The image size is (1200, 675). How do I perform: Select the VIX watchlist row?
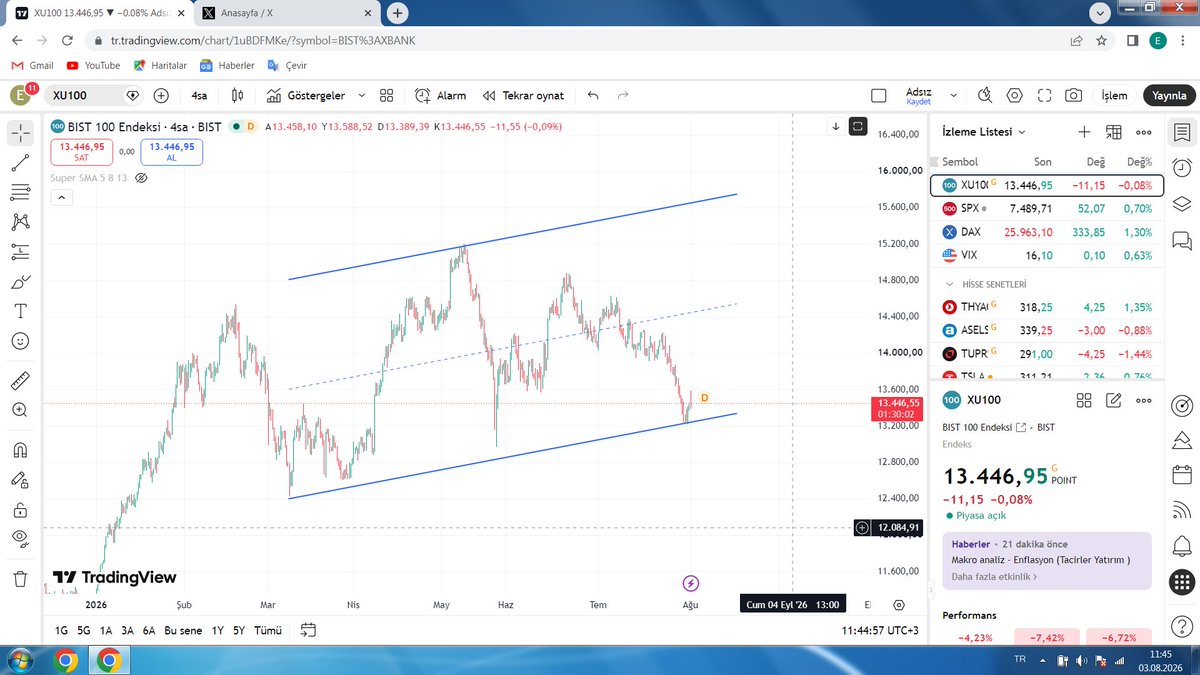point(1047,255)
